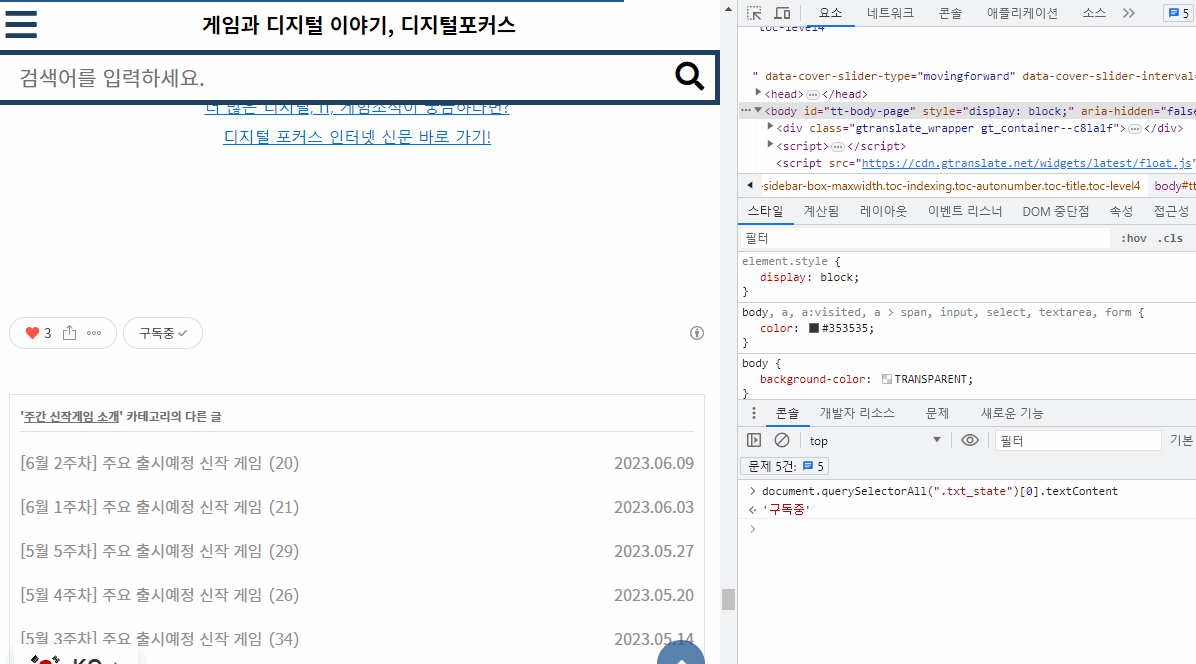This screenshot has width=1196, height=664.
Task: Click the '구독중' console output string
Action: pos(786,509)
